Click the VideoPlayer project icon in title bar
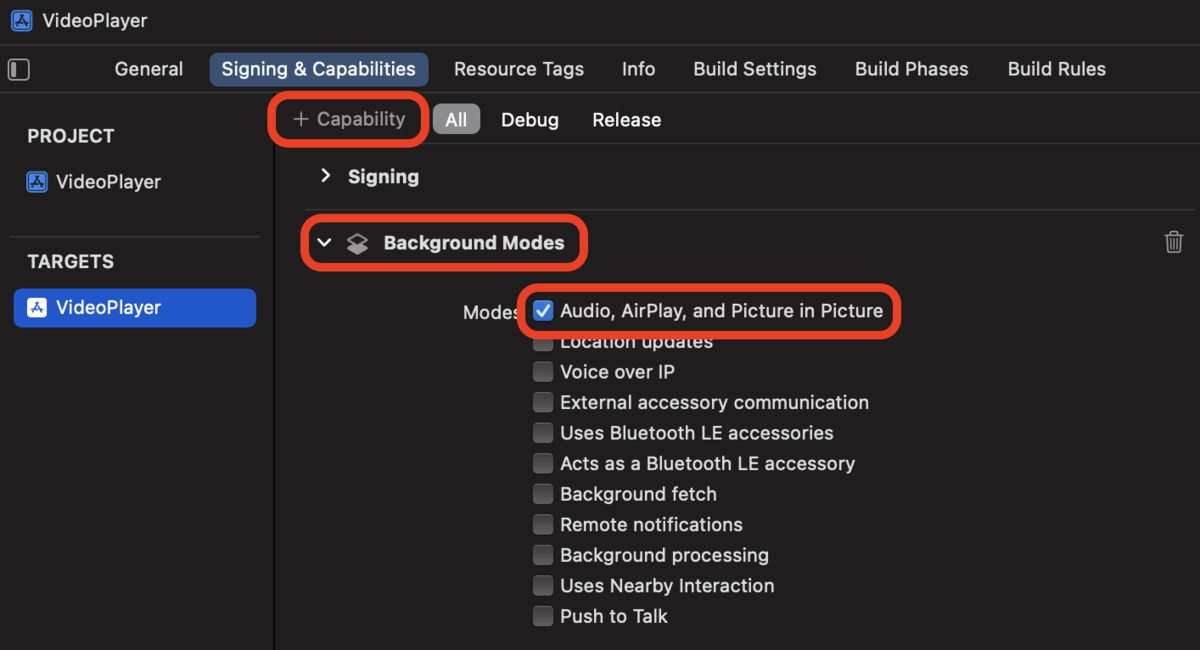1200x650 pixels. tap(21, 20)
